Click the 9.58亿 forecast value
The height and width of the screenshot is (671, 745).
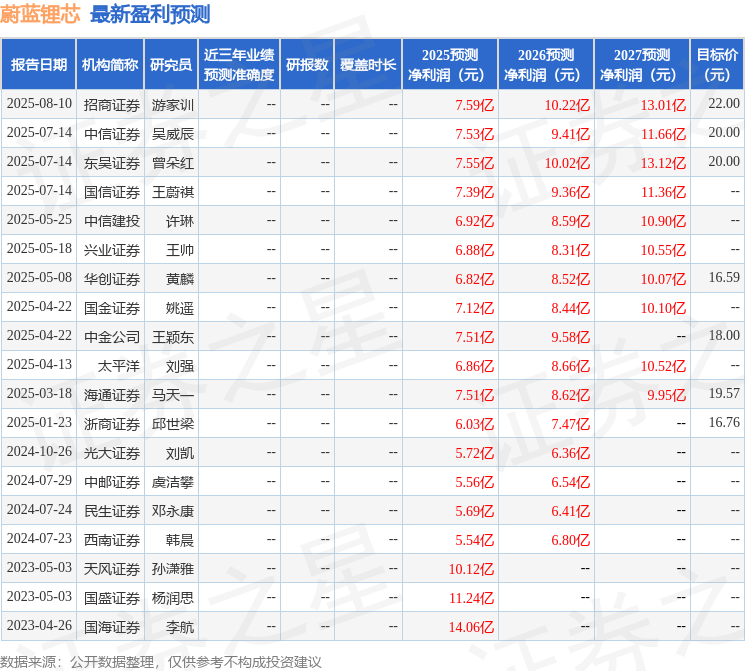pos(570,336)
